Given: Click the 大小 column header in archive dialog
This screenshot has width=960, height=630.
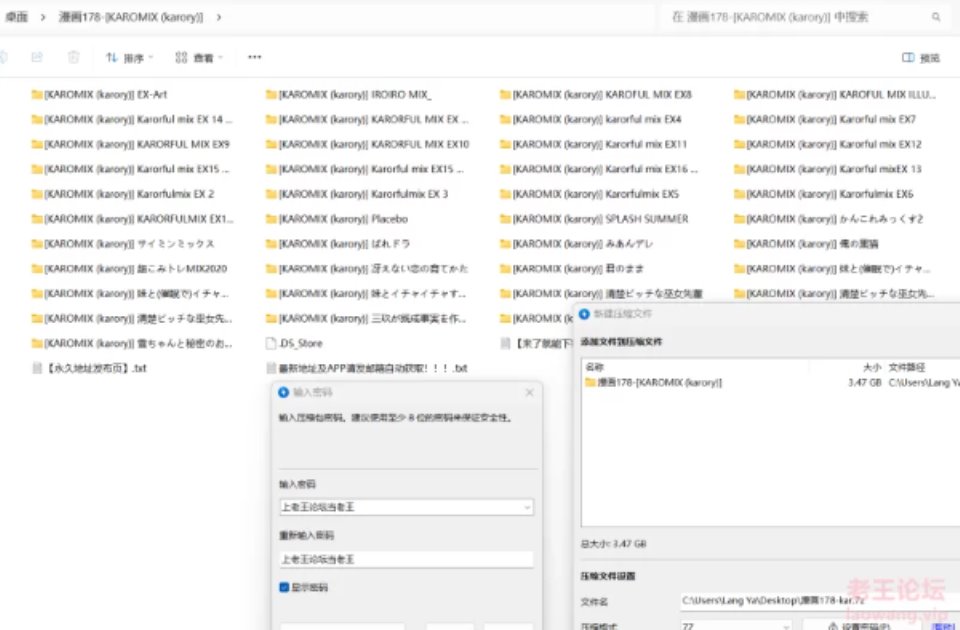Looking at the screenshot, I should pos(871,367).
